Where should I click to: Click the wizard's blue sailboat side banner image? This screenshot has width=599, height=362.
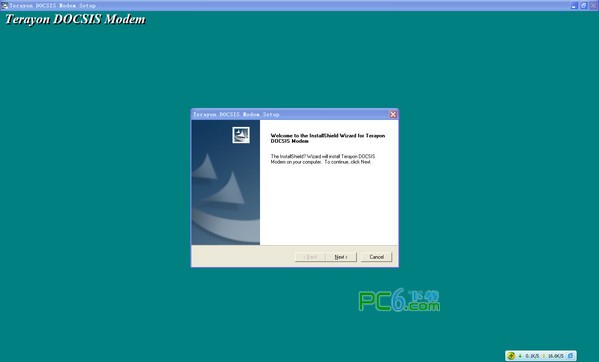(226, 183)
